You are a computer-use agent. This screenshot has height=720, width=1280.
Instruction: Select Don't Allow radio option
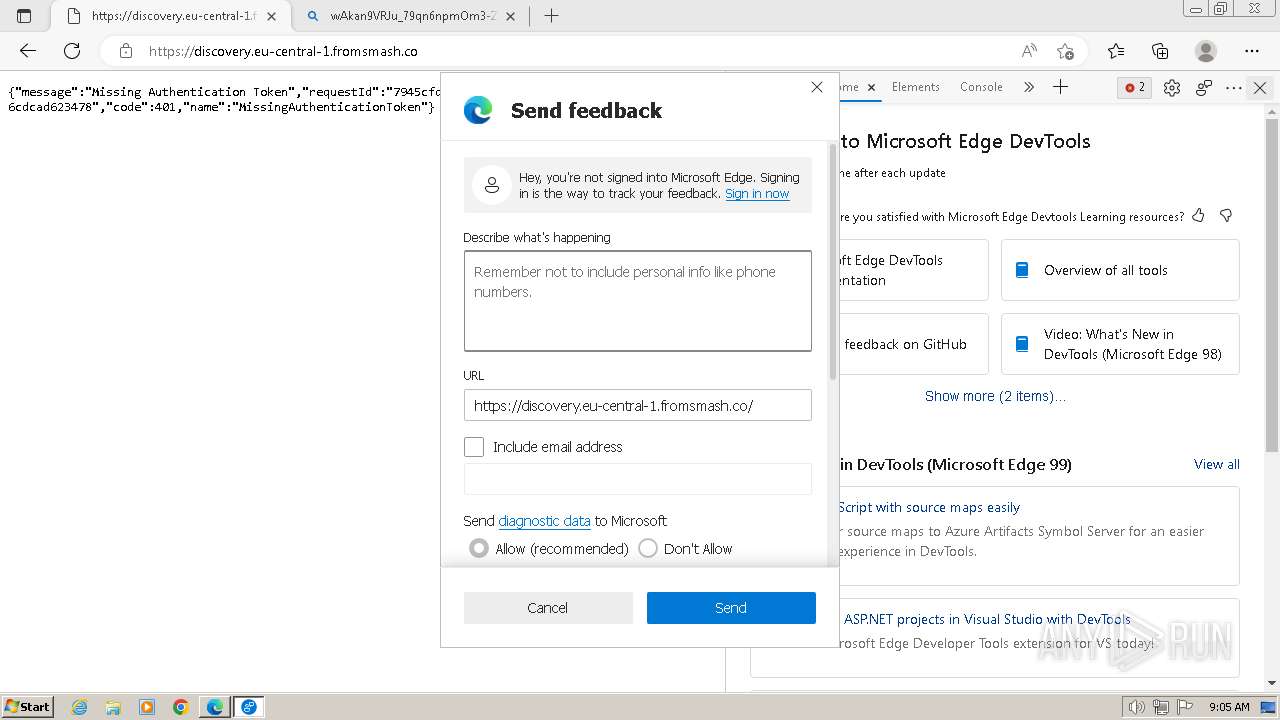(x=648, y=548)
